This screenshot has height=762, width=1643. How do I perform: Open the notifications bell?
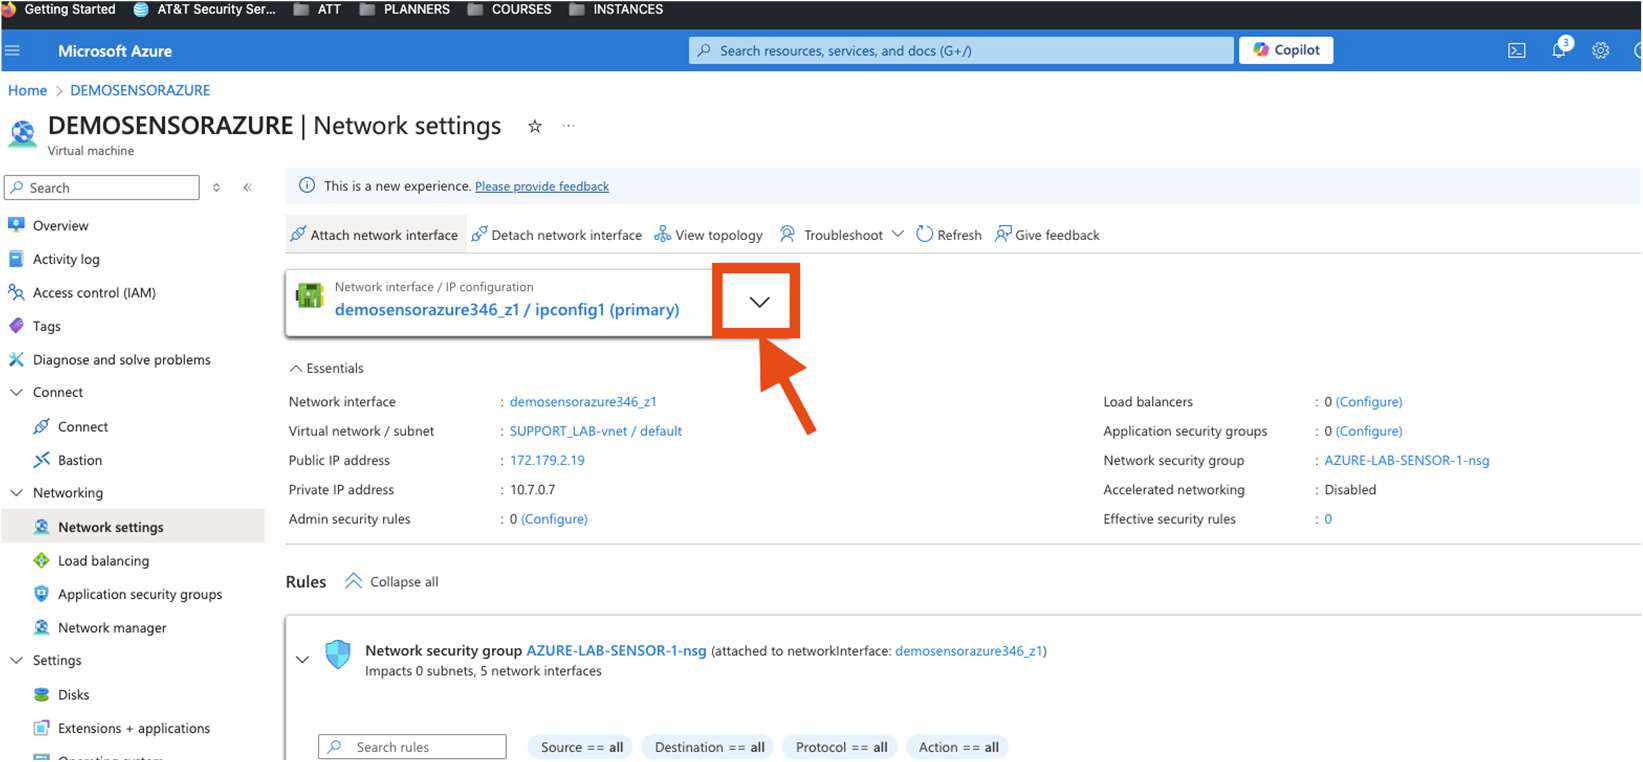click(x=1559, y=50)
